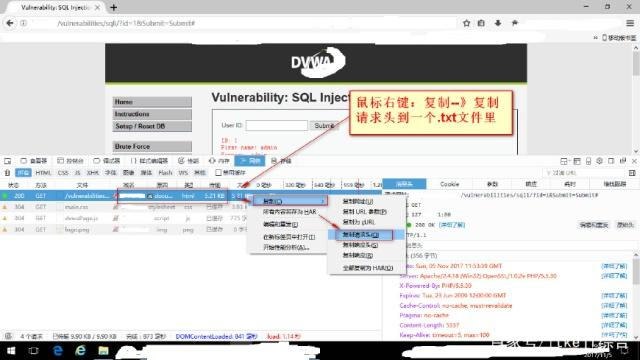Open the Debugger (调试器) panel
This screenshot has width=640, height=360.
click(107, 161)
